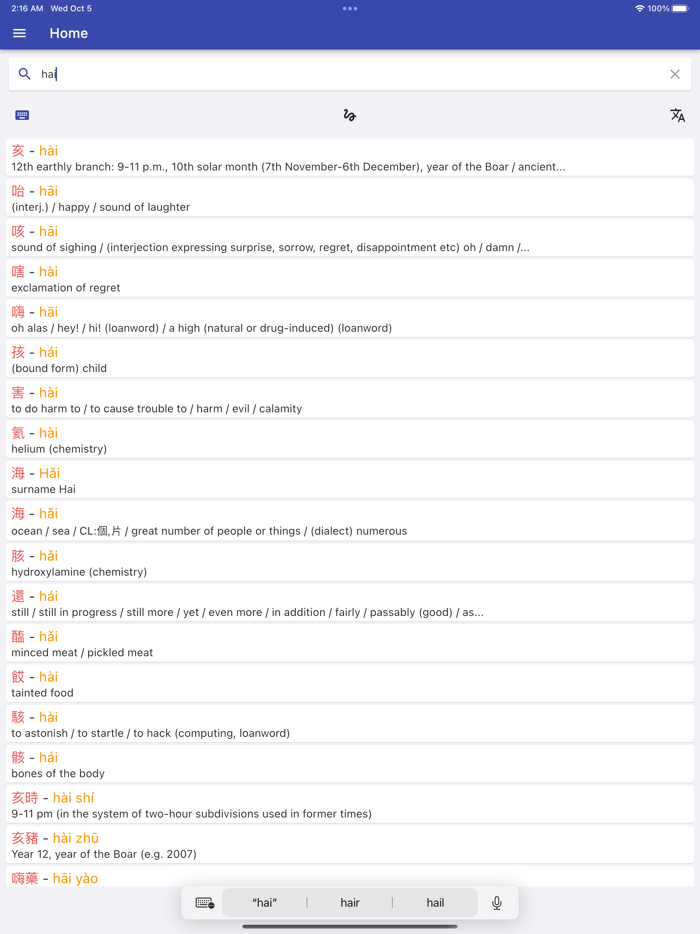This screenshot has width=700, height=934.
Task: Focus the search field containing hai
Action: pyautogui.click(x=350, y=74)
